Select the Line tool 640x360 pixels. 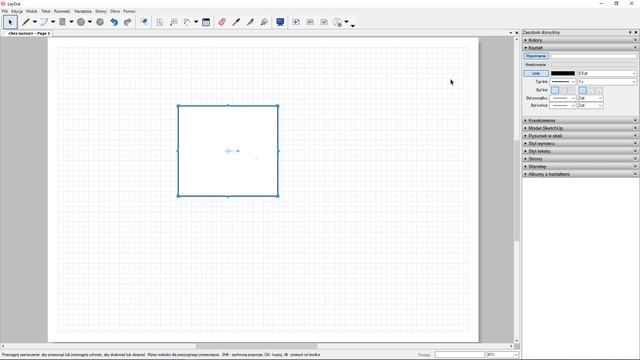tap(26, 22)
